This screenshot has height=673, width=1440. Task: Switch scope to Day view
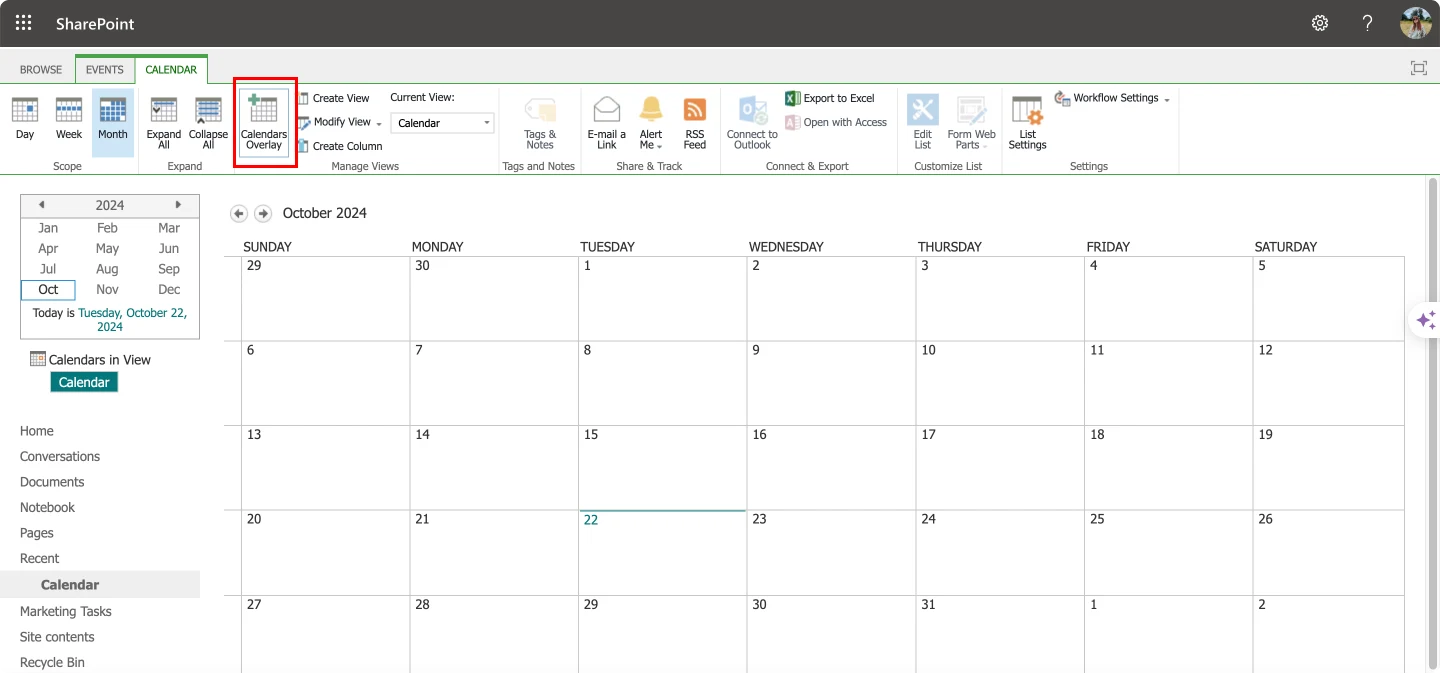coord(25,118)
